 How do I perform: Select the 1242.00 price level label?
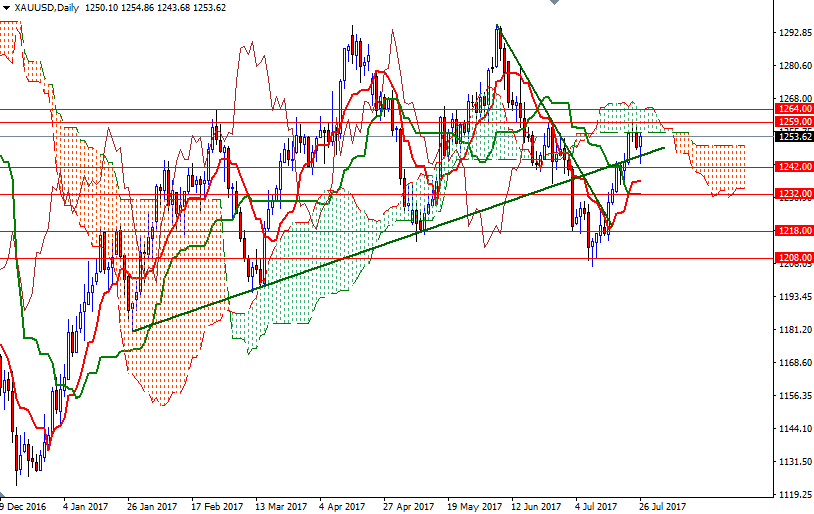pos(794,167)
